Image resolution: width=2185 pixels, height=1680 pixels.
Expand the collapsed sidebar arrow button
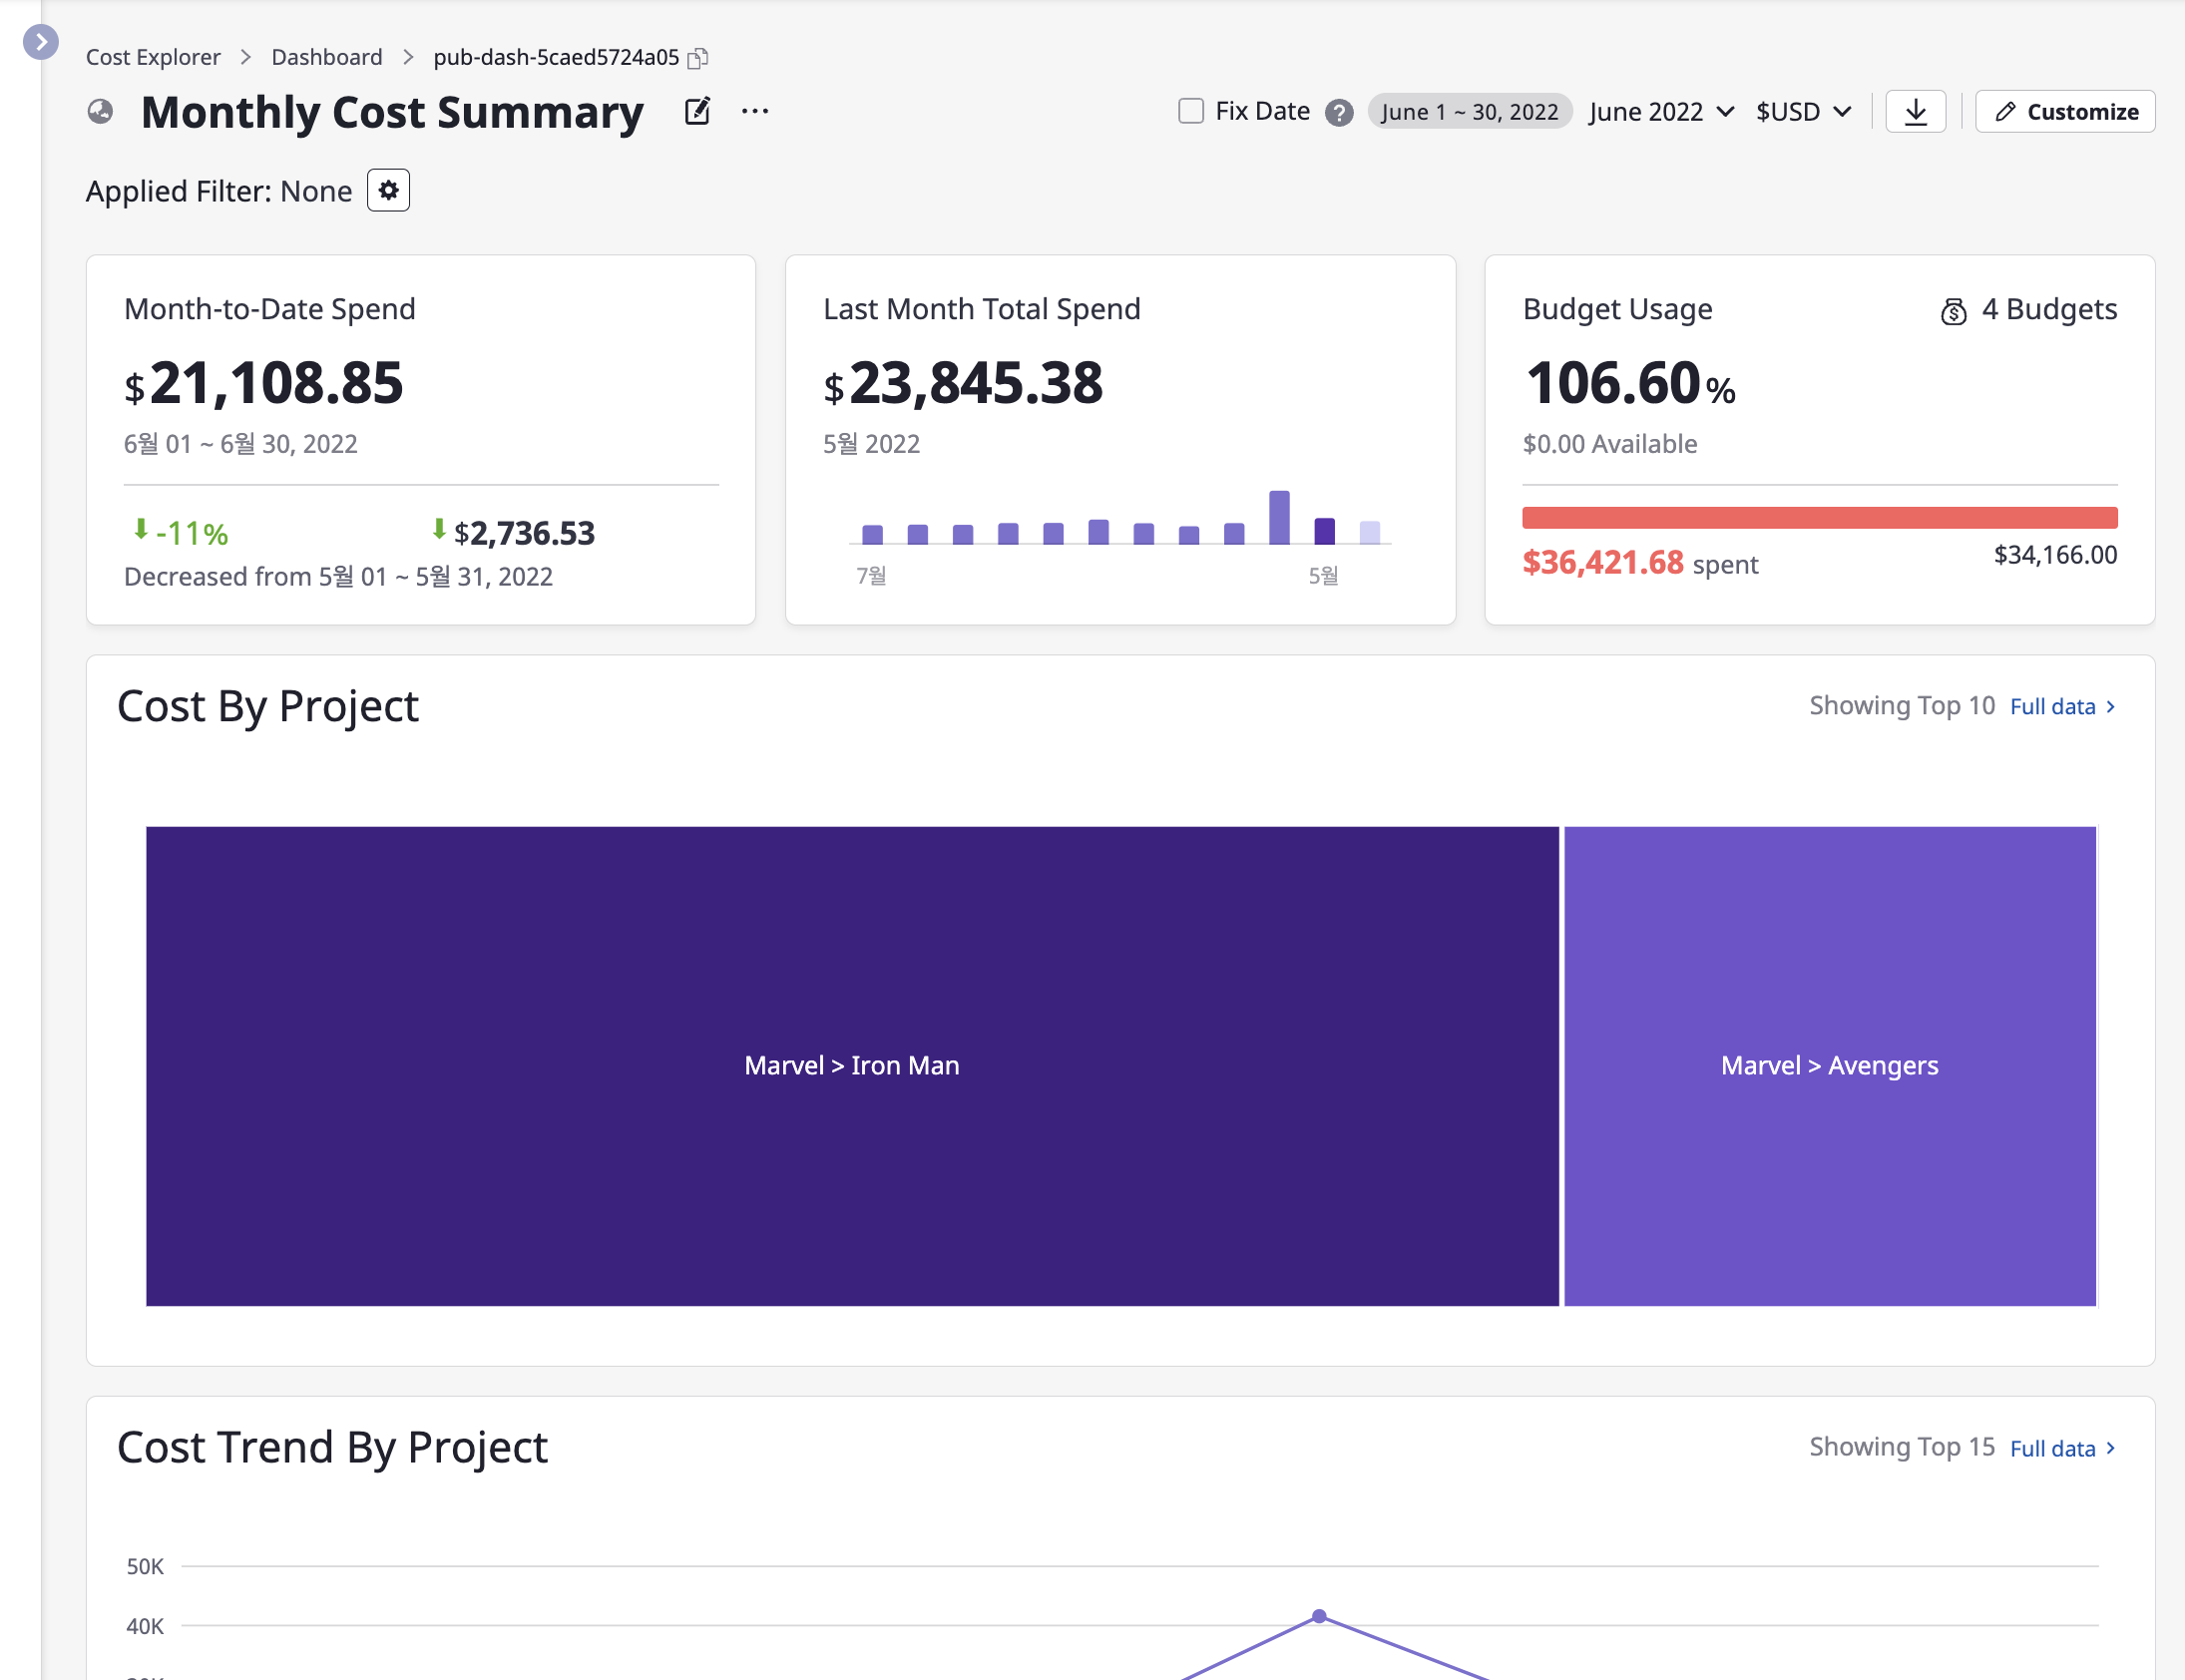point(40,42)
